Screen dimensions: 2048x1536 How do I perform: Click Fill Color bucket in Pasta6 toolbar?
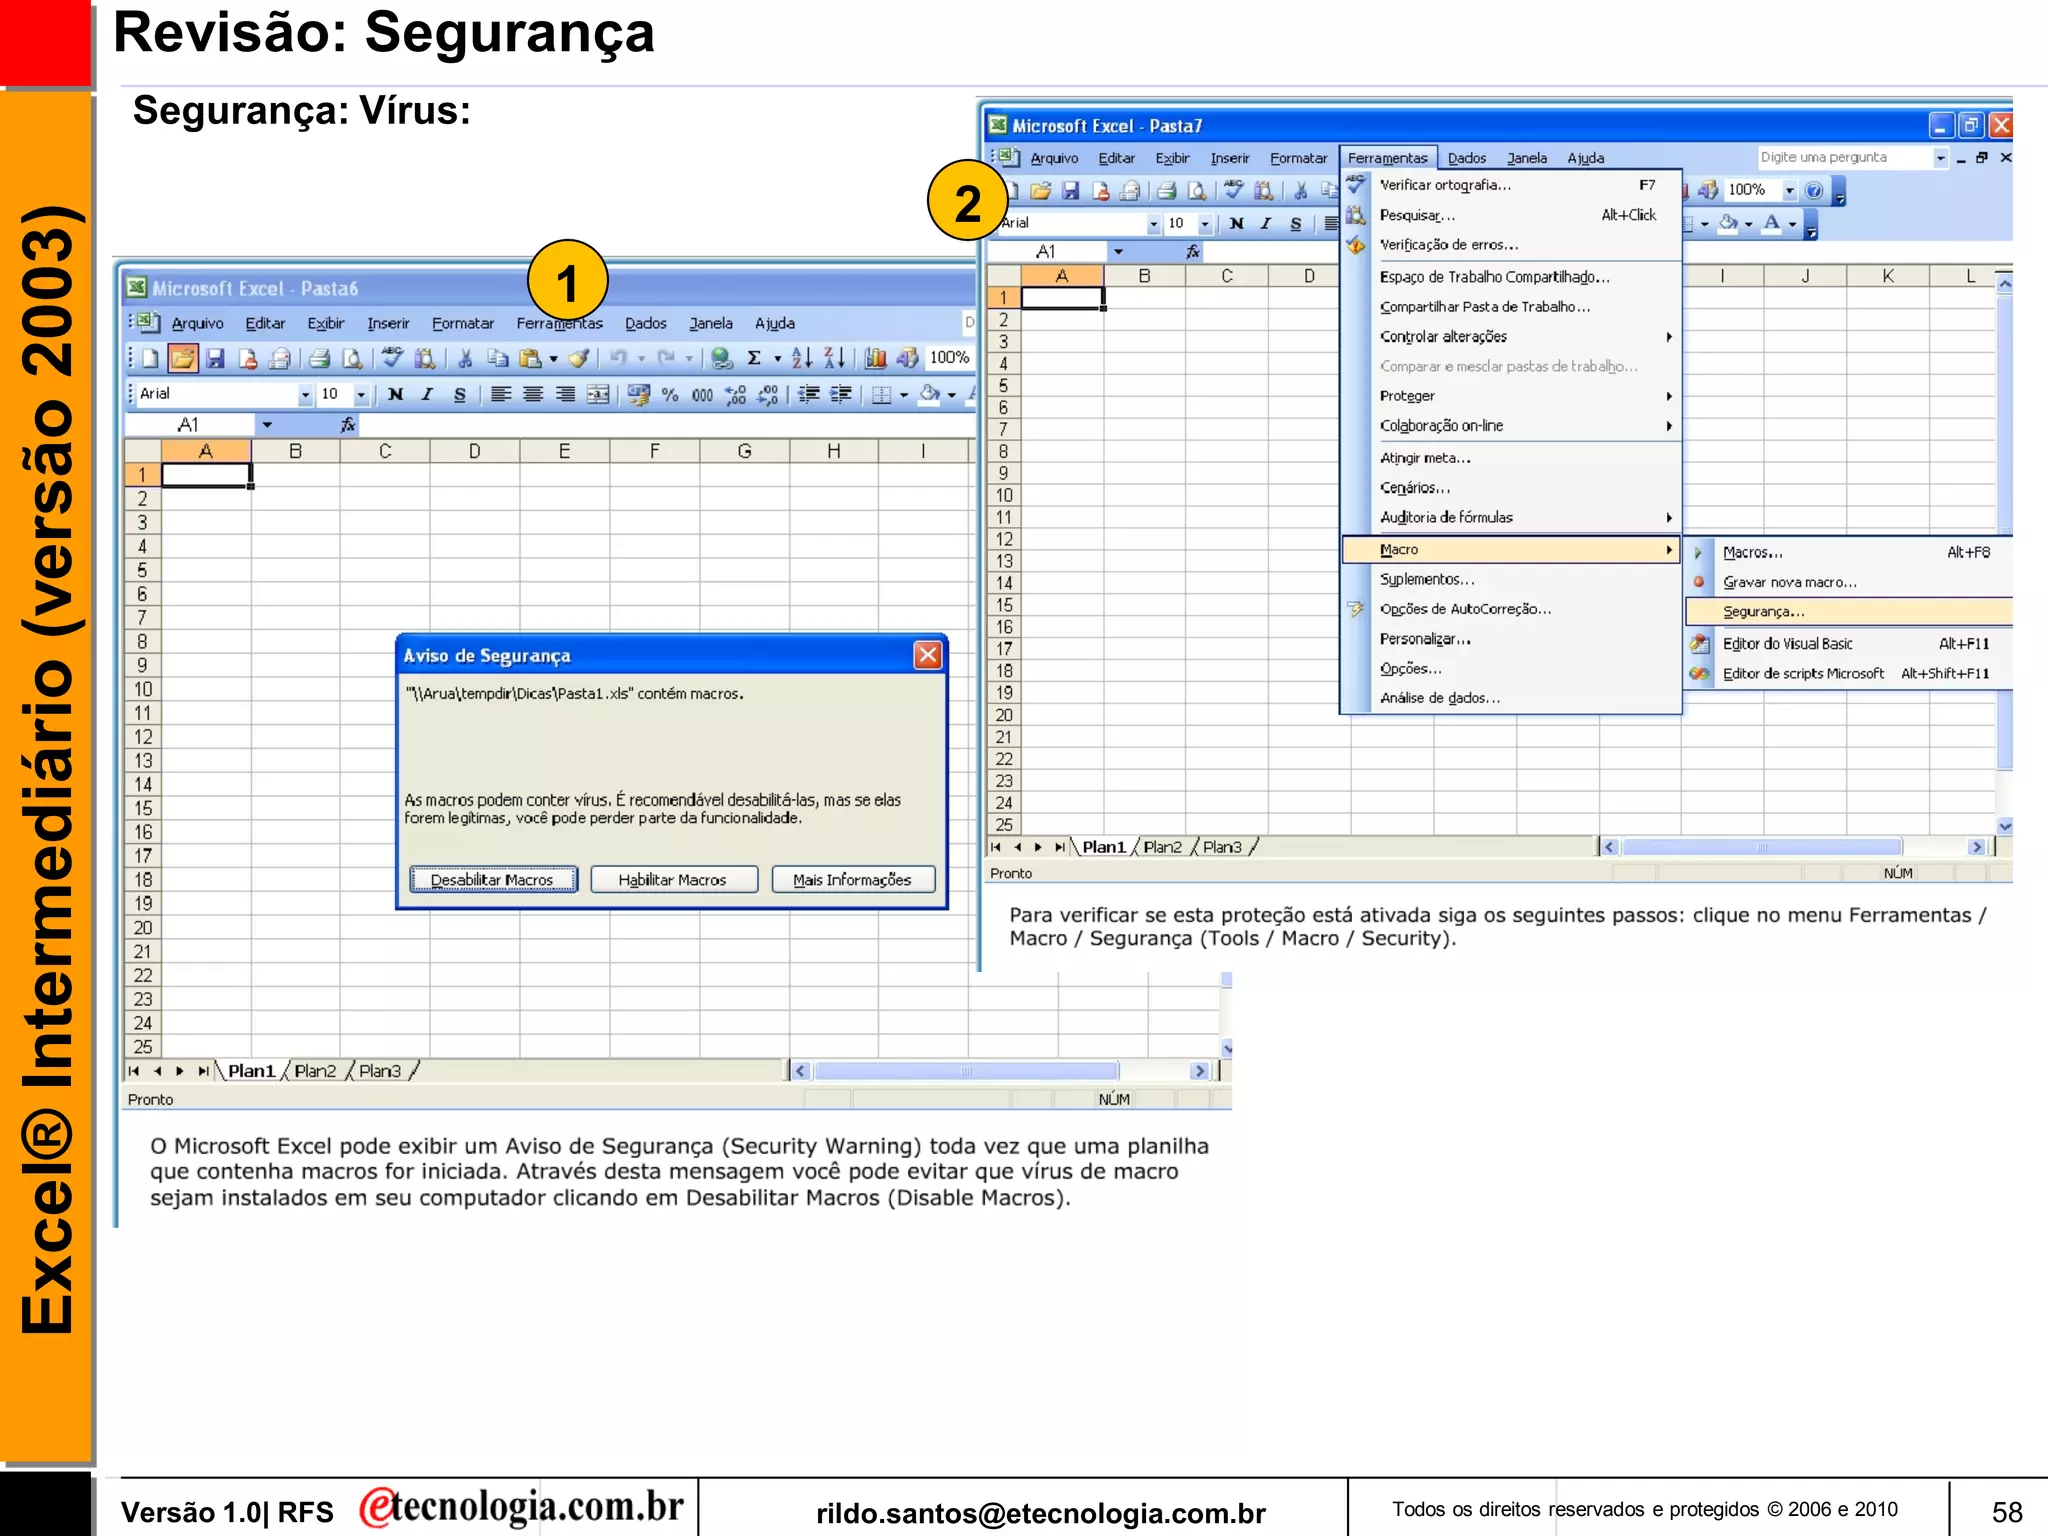pos(929,395)
